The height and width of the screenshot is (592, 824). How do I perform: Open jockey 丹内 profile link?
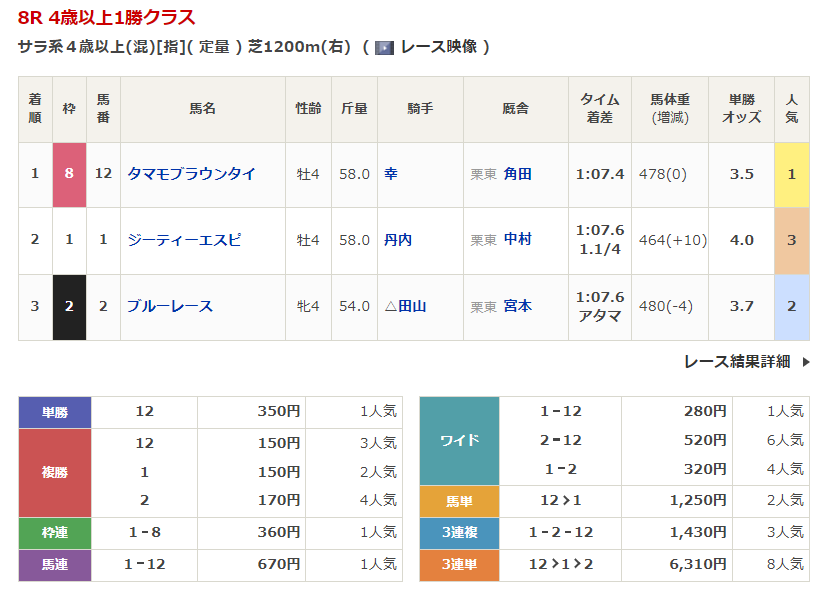coord(398,240)
